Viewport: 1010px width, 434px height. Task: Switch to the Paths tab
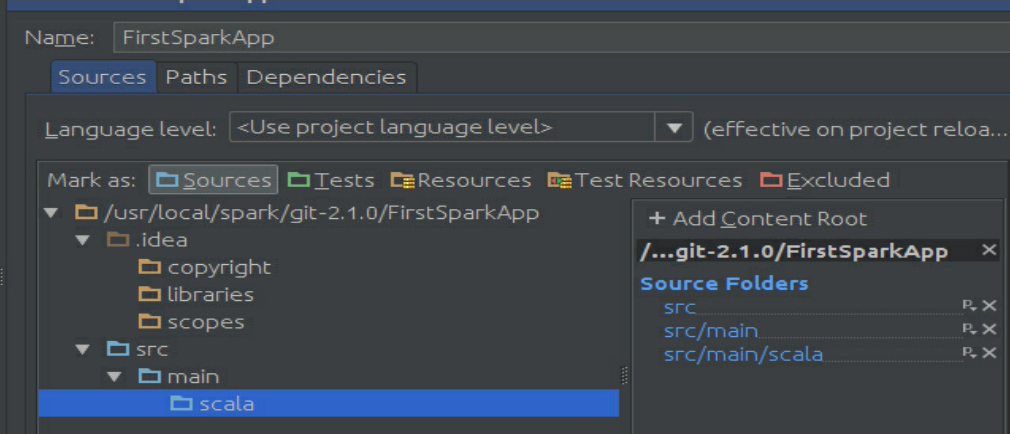click(196, 77)
